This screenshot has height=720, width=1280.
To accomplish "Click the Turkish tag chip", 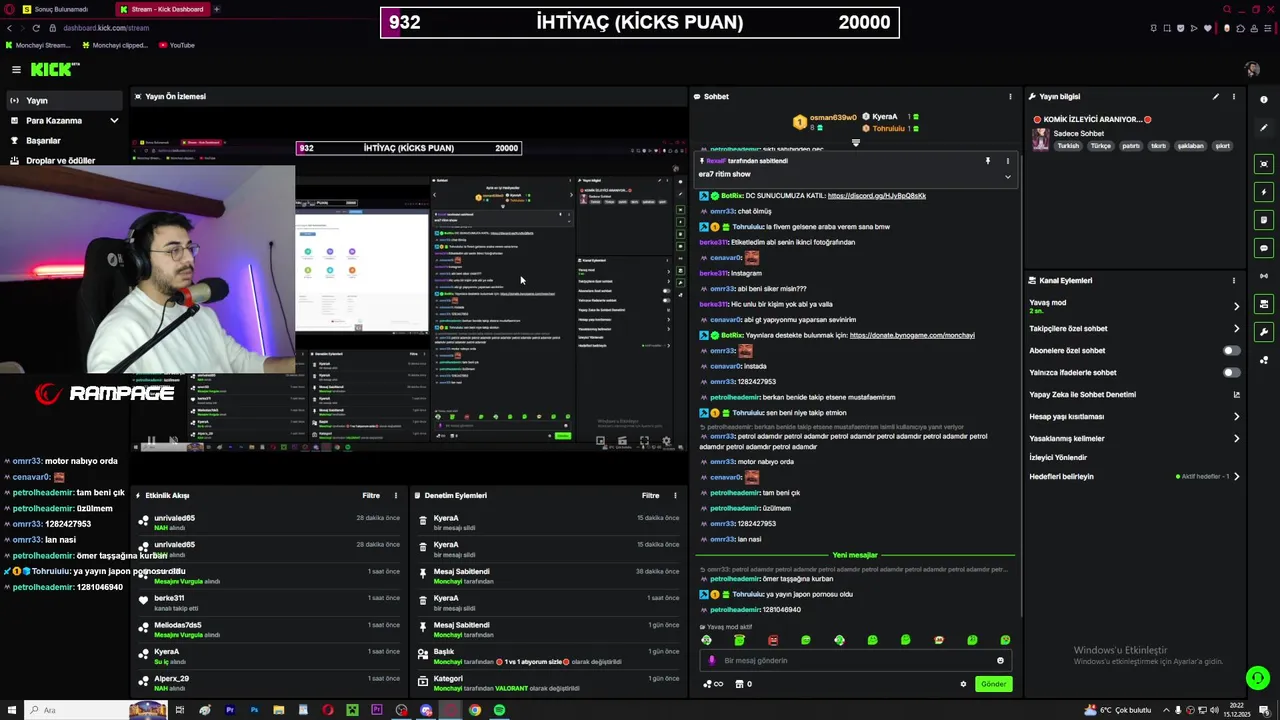I will (1069, 146).
